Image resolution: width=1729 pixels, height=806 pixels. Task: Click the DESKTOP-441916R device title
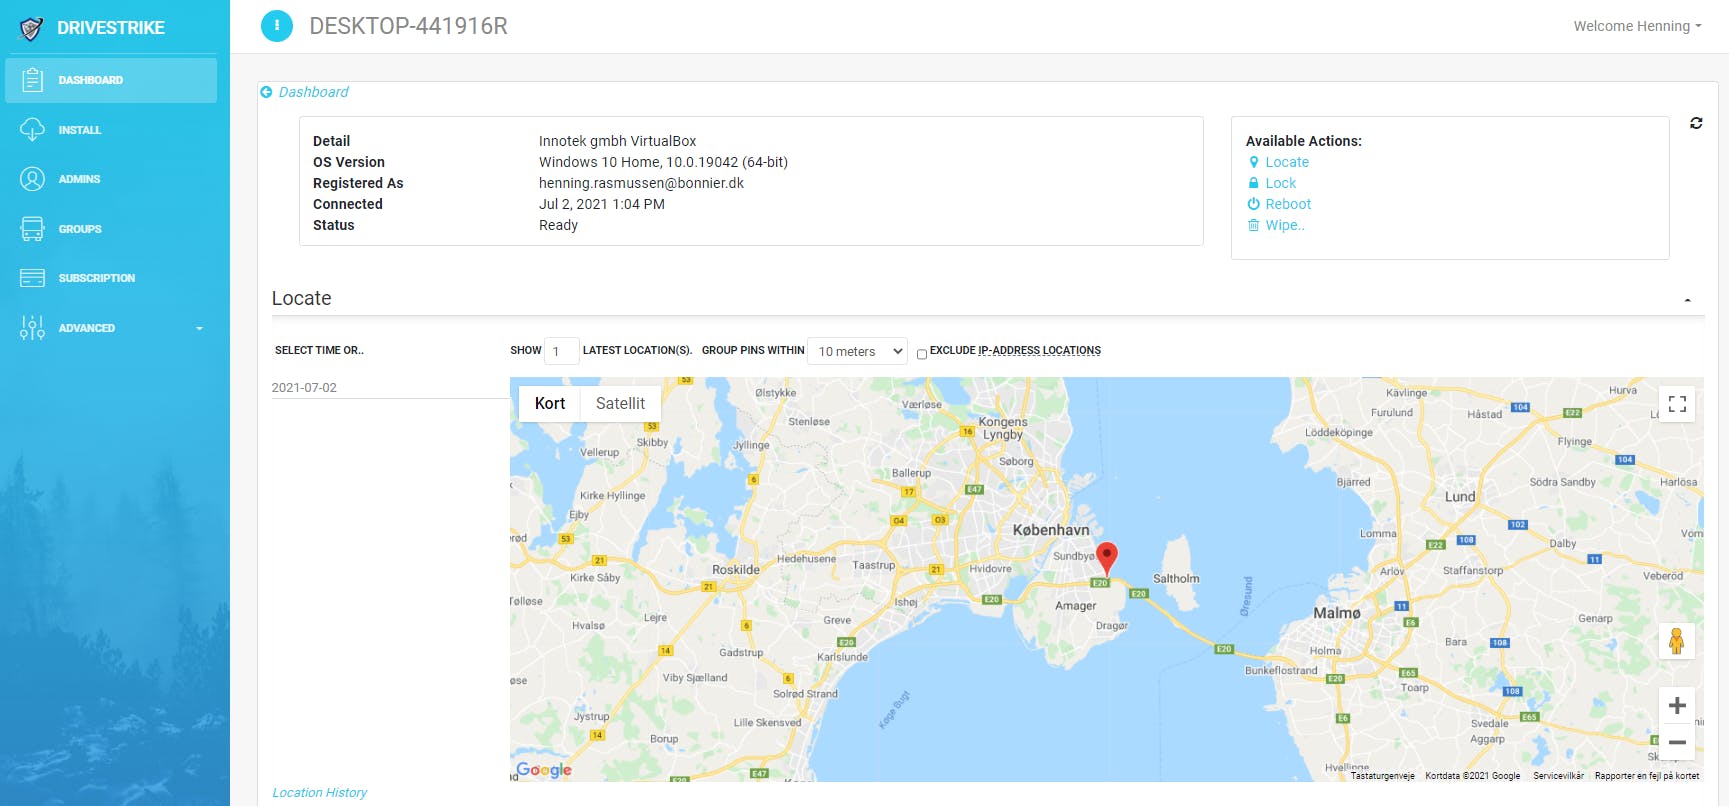tap(408, 26)
